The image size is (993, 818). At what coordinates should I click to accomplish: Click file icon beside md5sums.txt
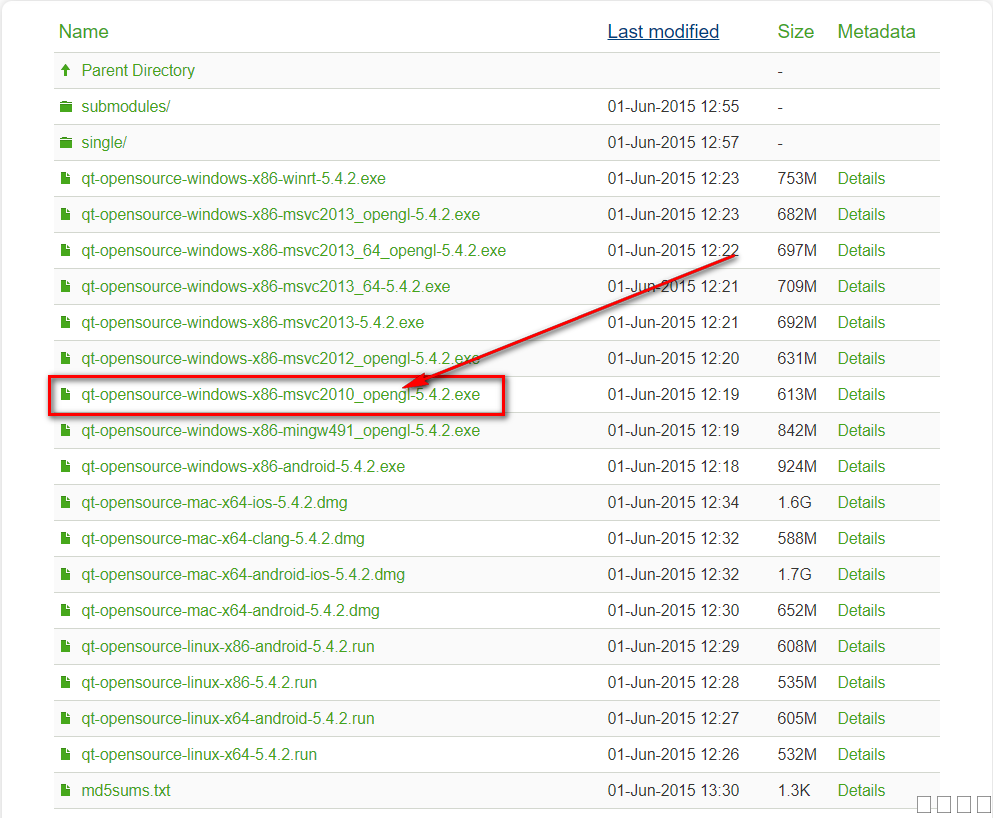pyautogui.click(x=66, y=791)
